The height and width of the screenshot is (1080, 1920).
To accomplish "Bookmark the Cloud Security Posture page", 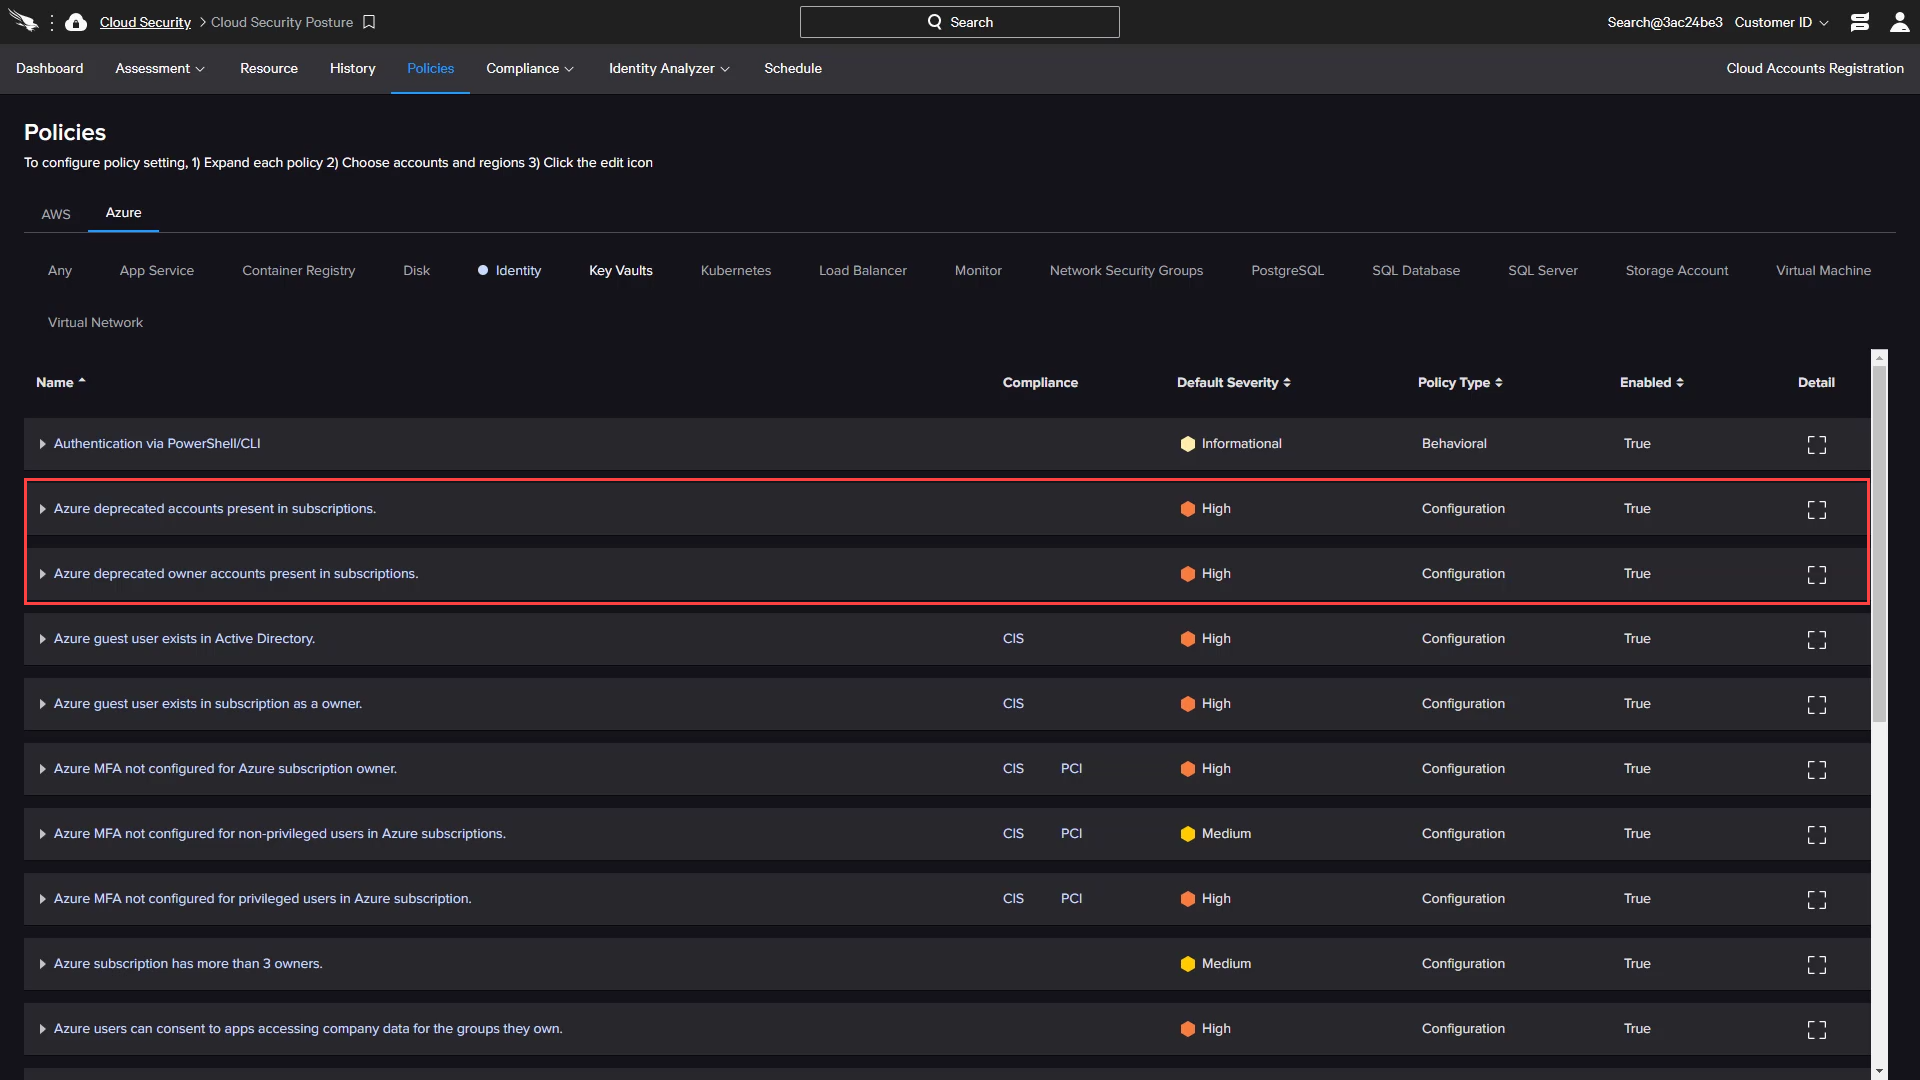I will [x=369, y=22].
